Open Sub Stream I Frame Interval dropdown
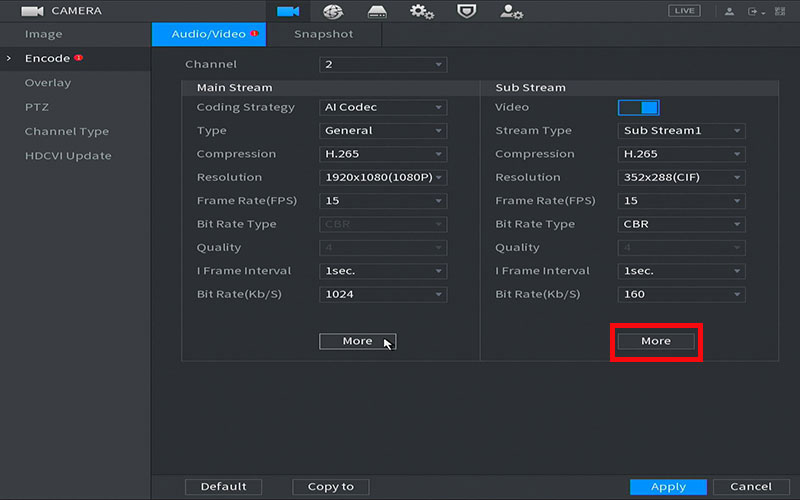This screenshot has width=800, height=500. coord(681,271)
